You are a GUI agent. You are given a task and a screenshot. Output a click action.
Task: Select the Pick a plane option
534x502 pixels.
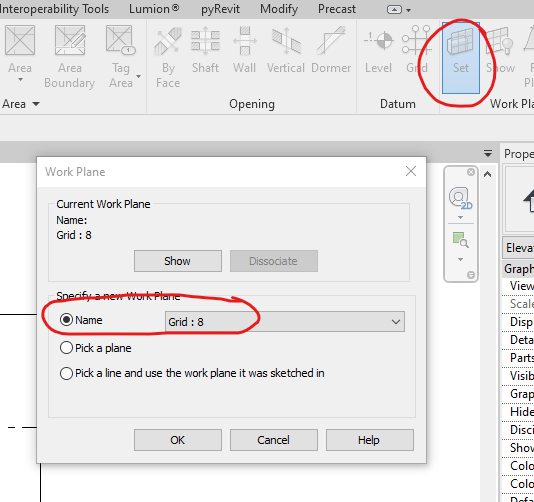[x=66, y=348]
